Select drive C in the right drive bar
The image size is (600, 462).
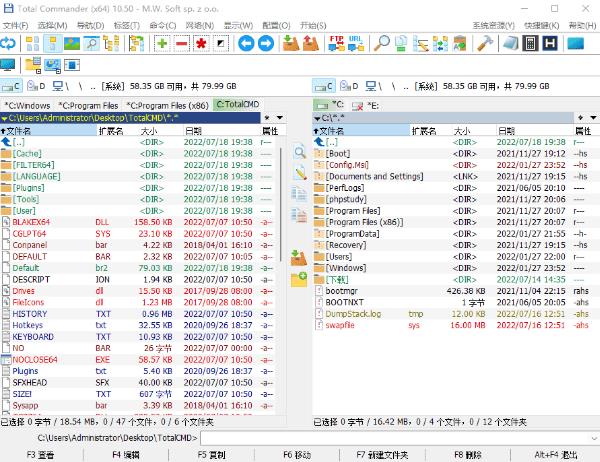323,86
